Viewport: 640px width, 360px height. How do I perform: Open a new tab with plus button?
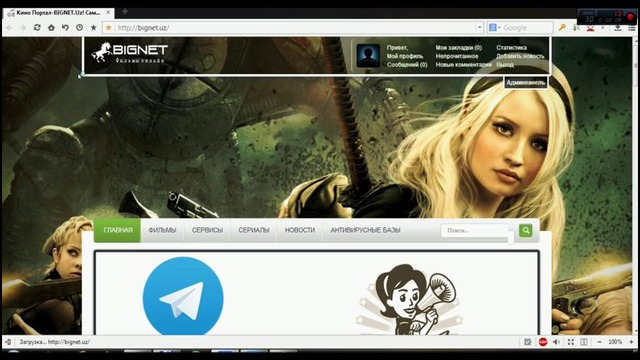pyautogui.click(x=125, y=11)
